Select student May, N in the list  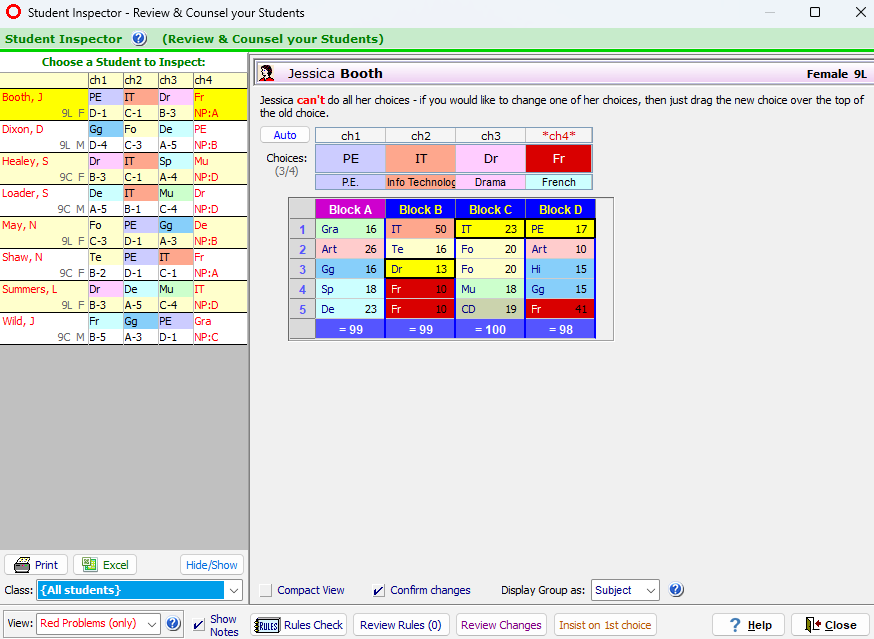(124, 233)
